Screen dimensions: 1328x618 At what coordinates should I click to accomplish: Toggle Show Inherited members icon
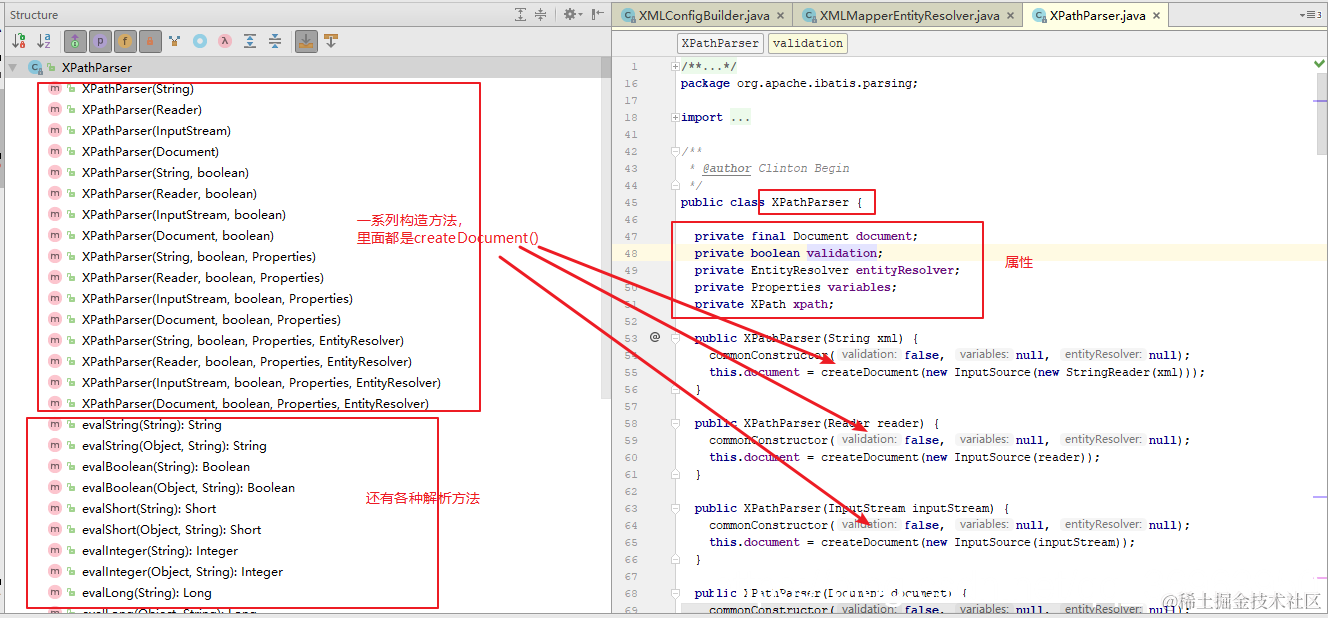[x=175, y=41]
